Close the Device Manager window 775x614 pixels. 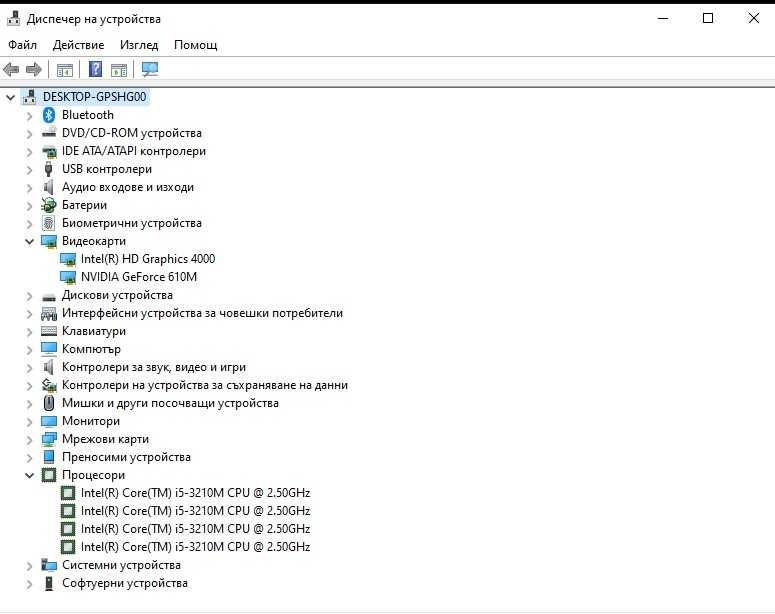(x=753, y=19)
